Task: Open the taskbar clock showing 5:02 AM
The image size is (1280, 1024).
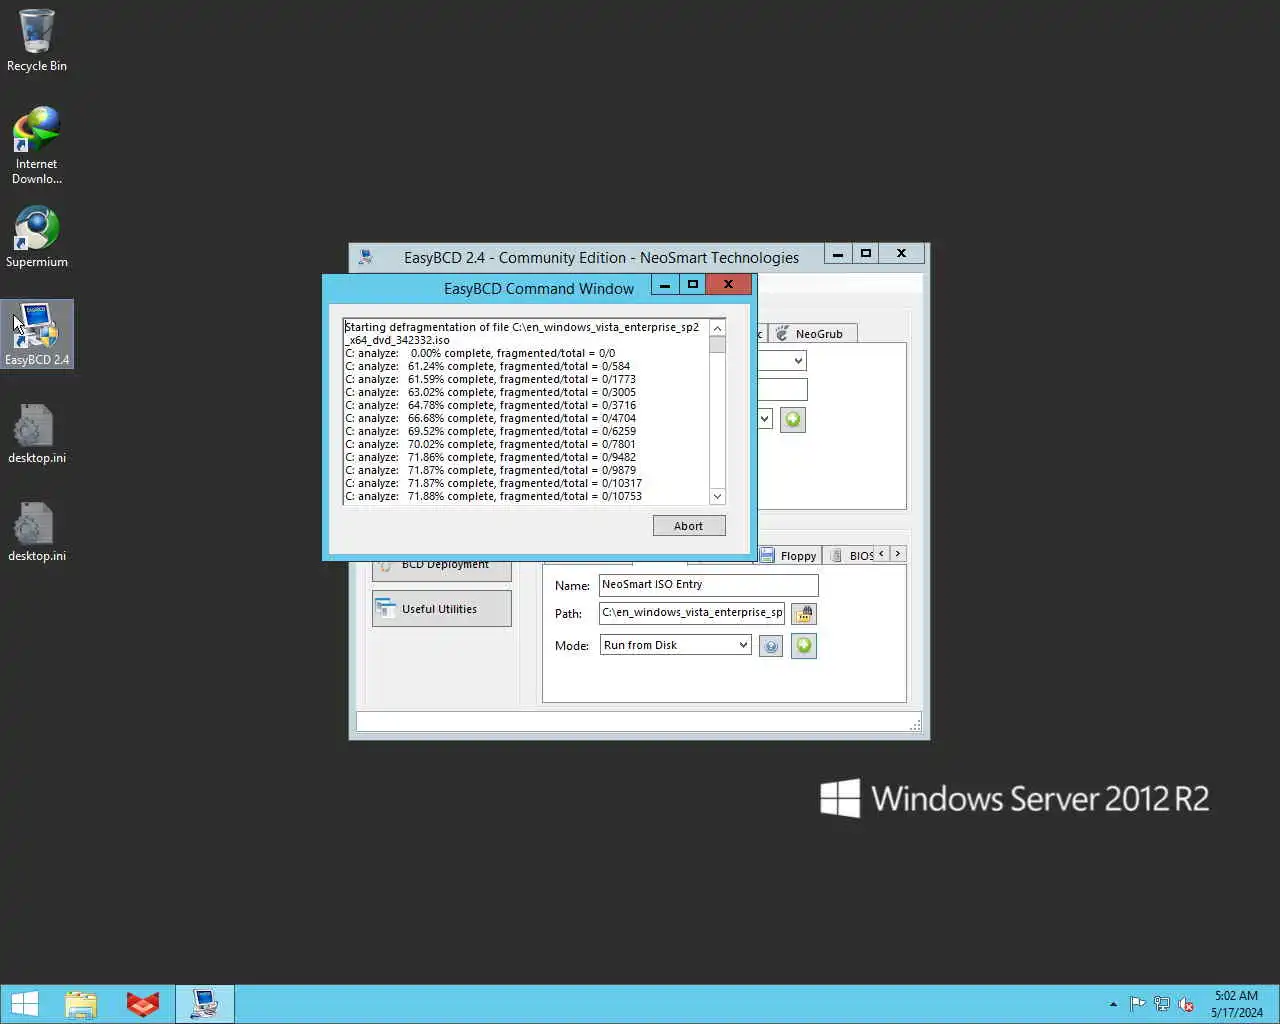Action: point(1237,1004)
